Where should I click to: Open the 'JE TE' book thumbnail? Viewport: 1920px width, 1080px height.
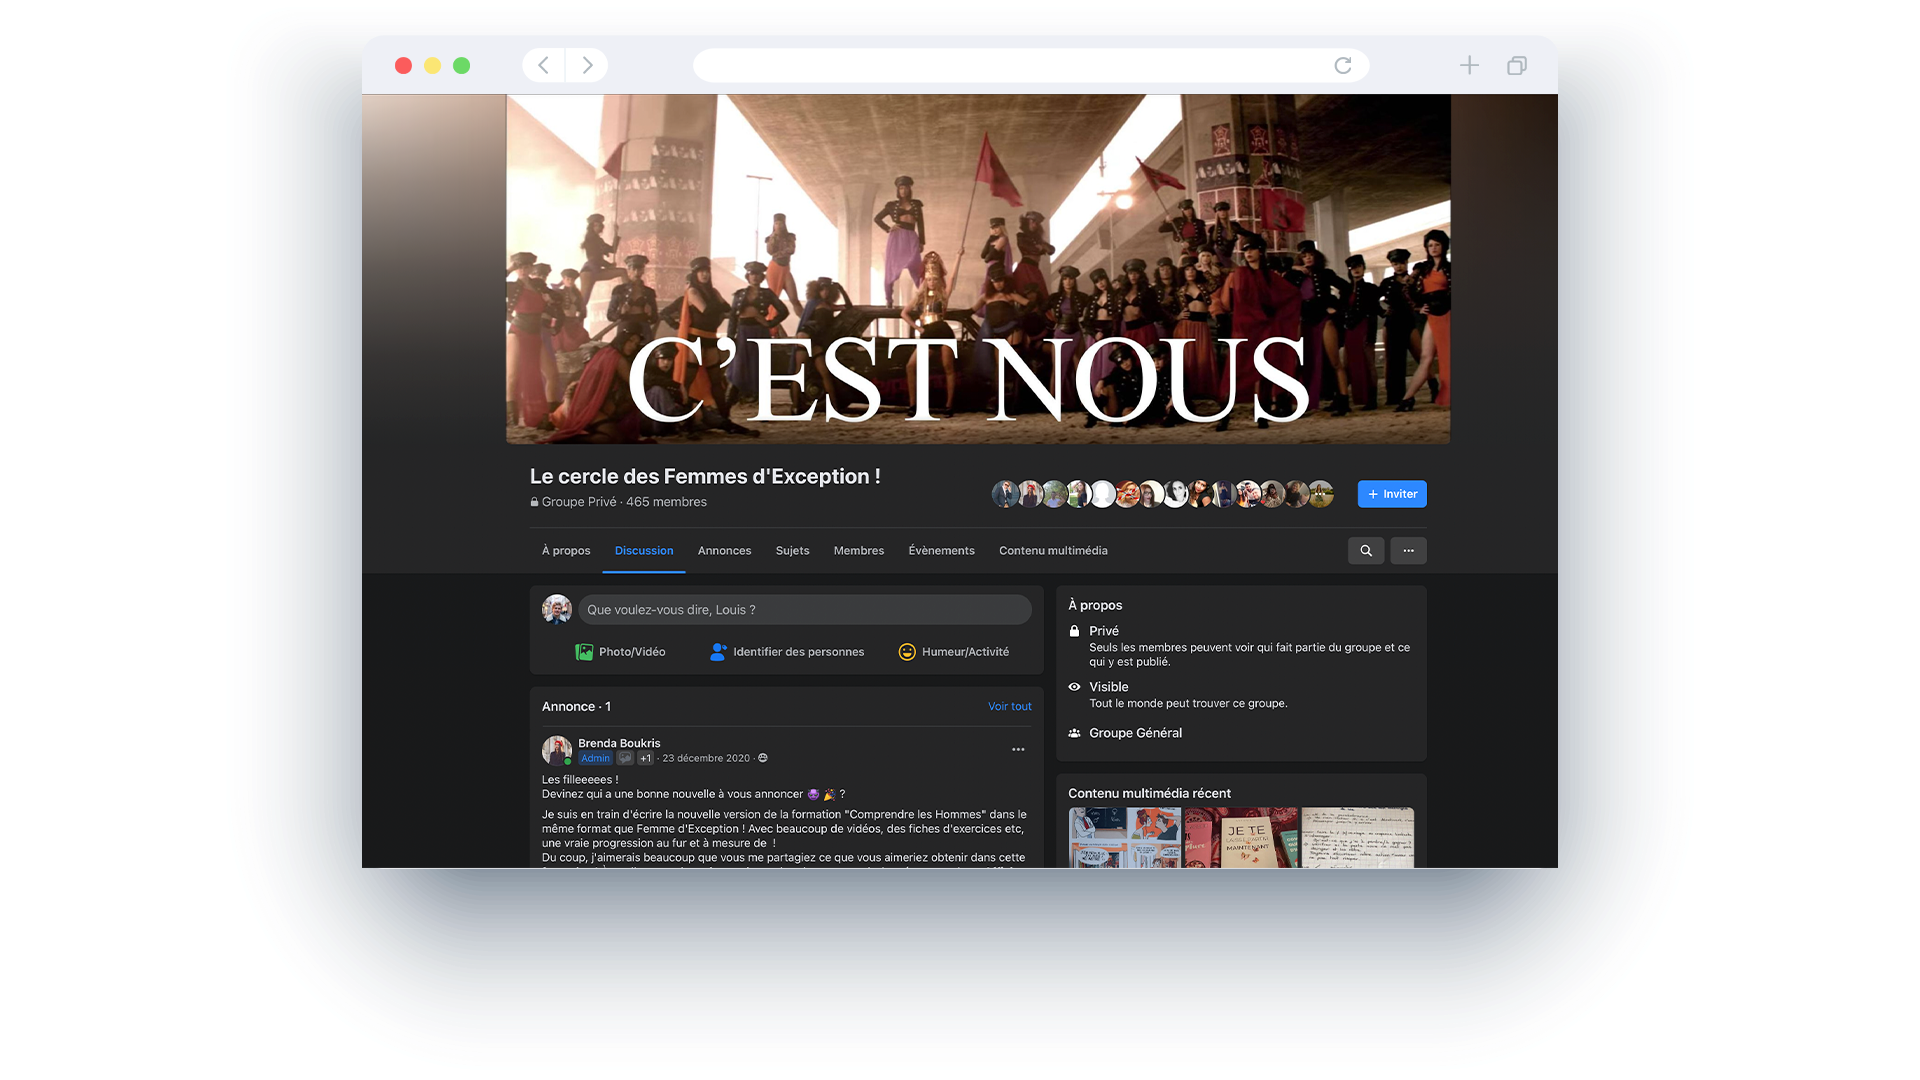coord(1241,838)
